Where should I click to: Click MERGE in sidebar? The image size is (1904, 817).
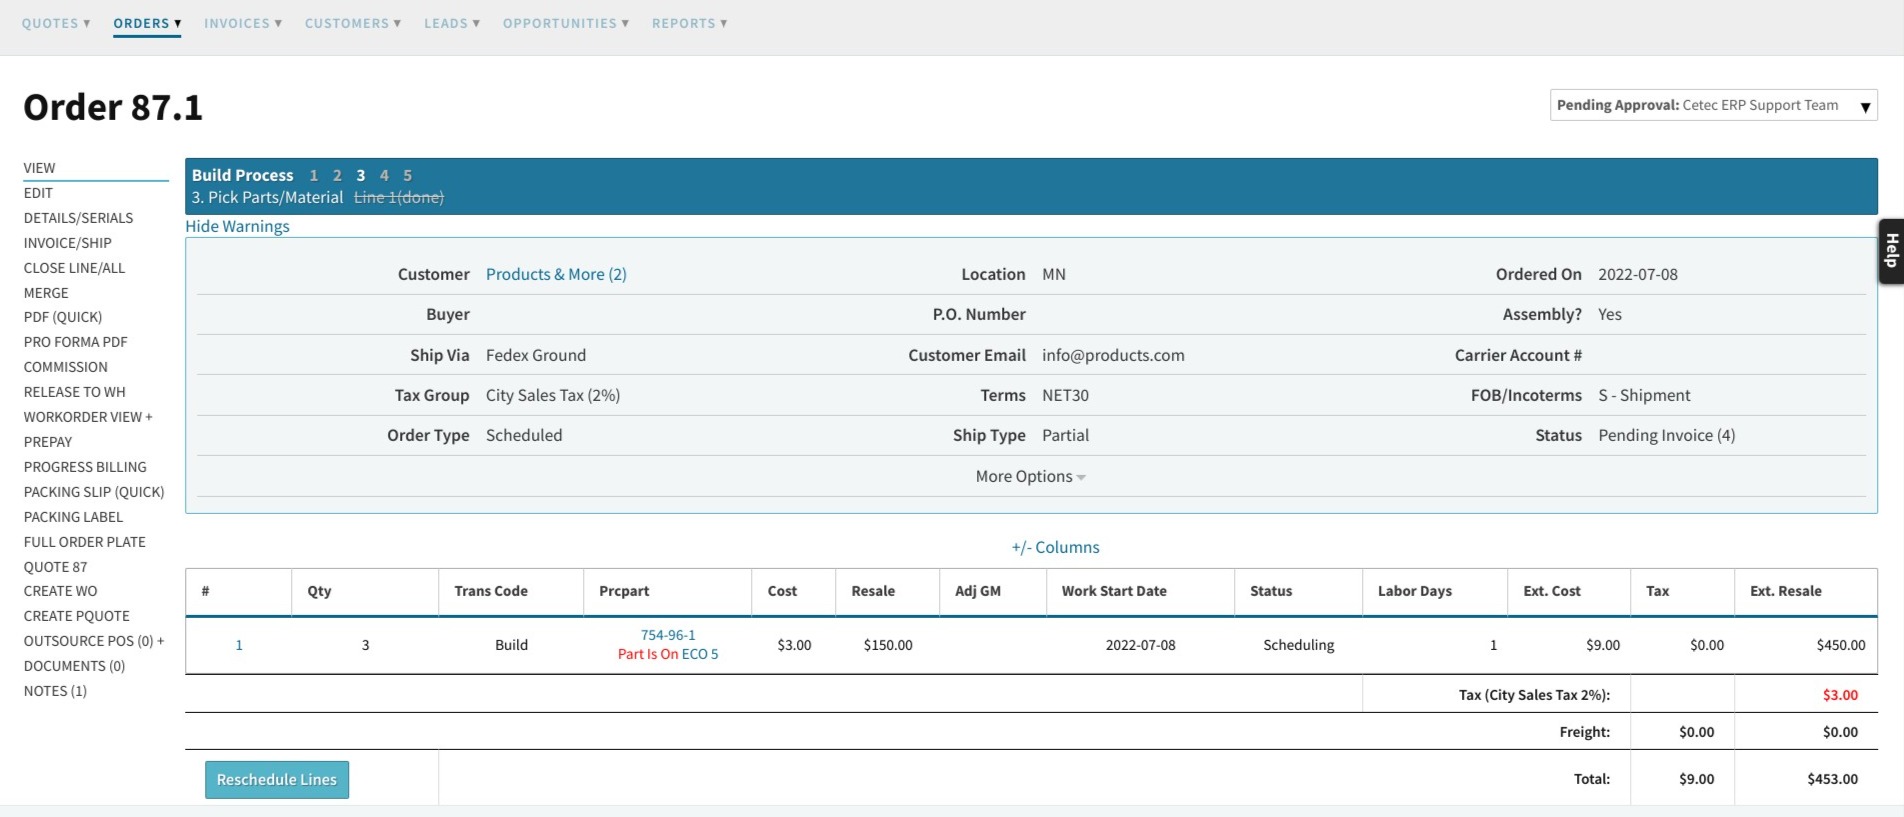point(46,293)
